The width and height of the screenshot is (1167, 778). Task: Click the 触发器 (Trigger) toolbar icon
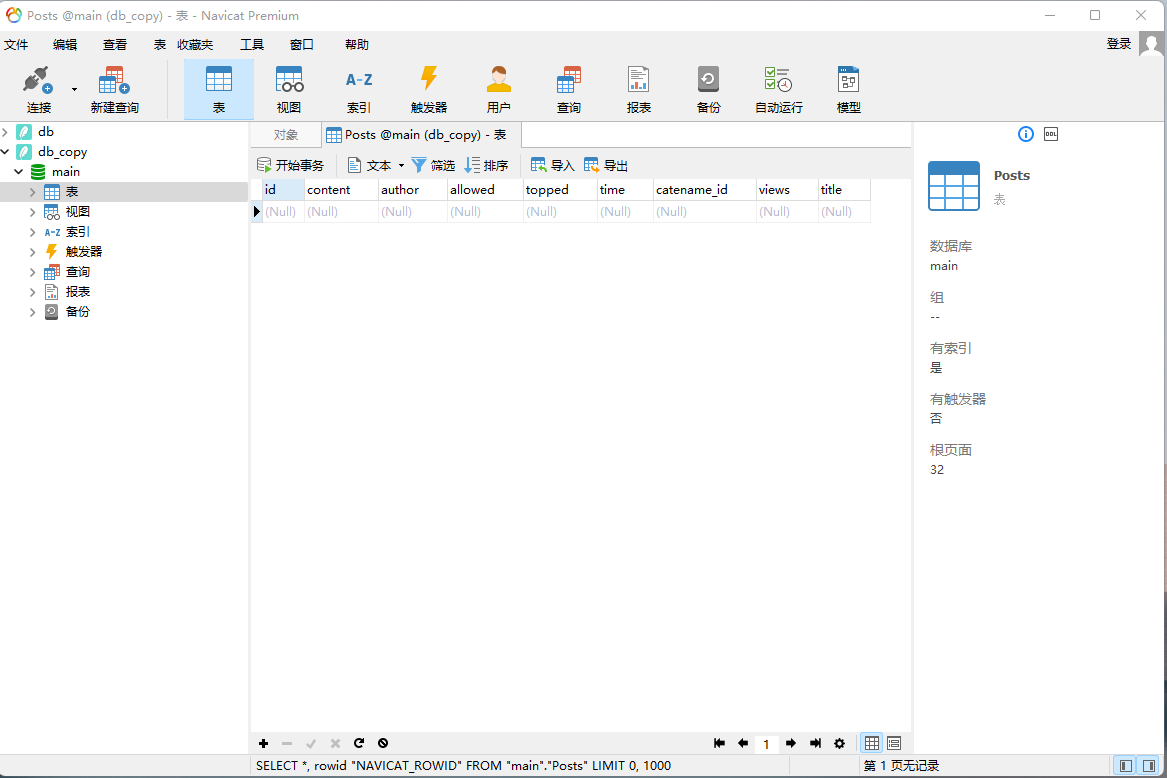428,89
